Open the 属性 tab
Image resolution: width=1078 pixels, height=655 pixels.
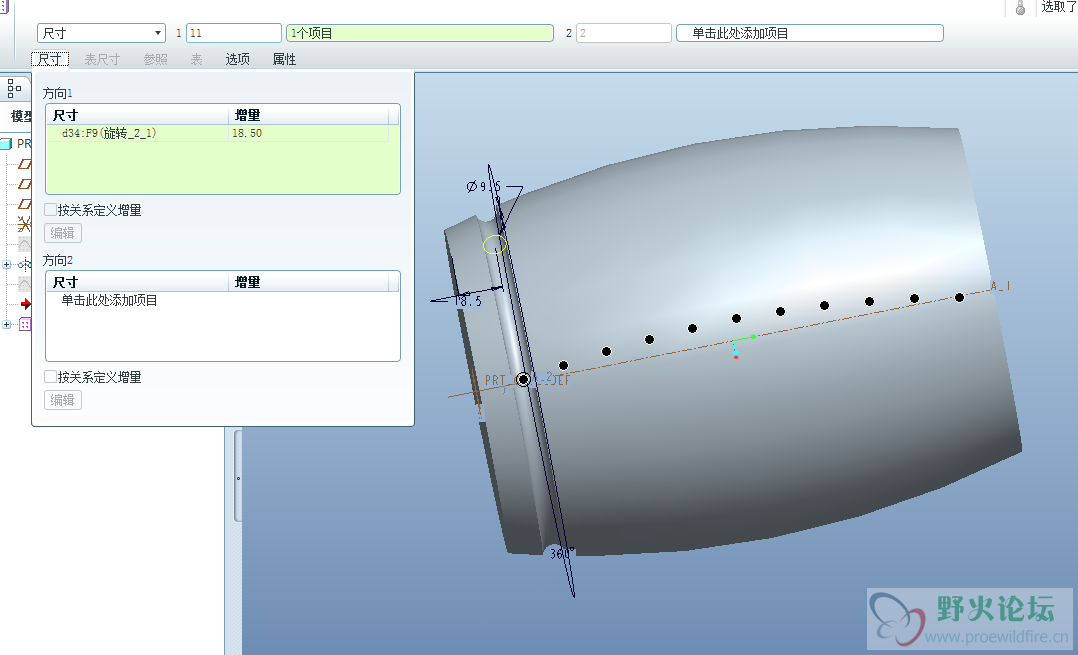tap(284, 59)
